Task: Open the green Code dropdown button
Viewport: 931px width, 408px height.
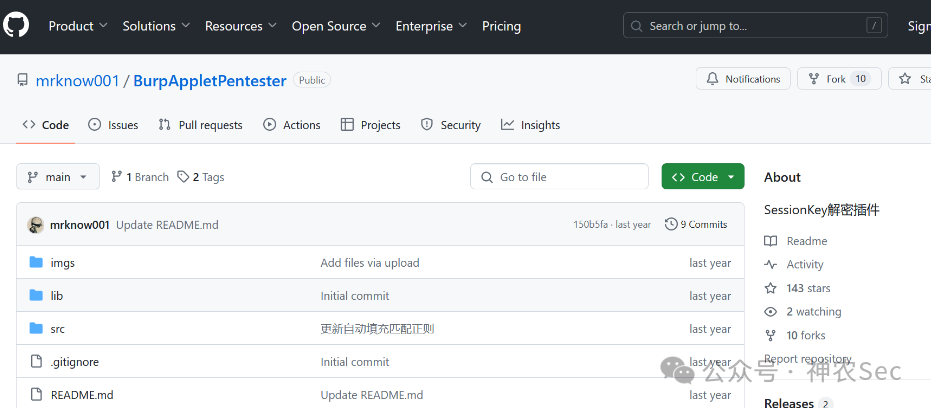Action: 703,177
